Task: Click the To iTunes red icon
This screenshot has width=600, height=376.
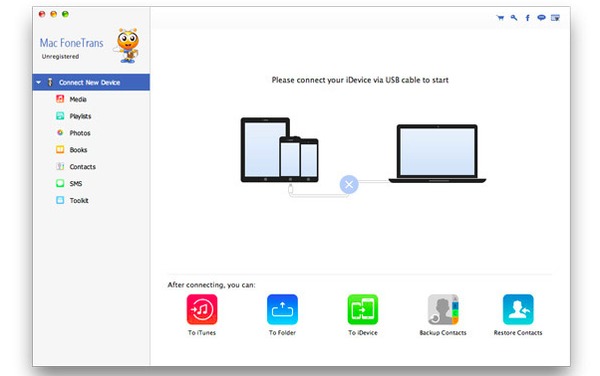Action: (202, 309)
